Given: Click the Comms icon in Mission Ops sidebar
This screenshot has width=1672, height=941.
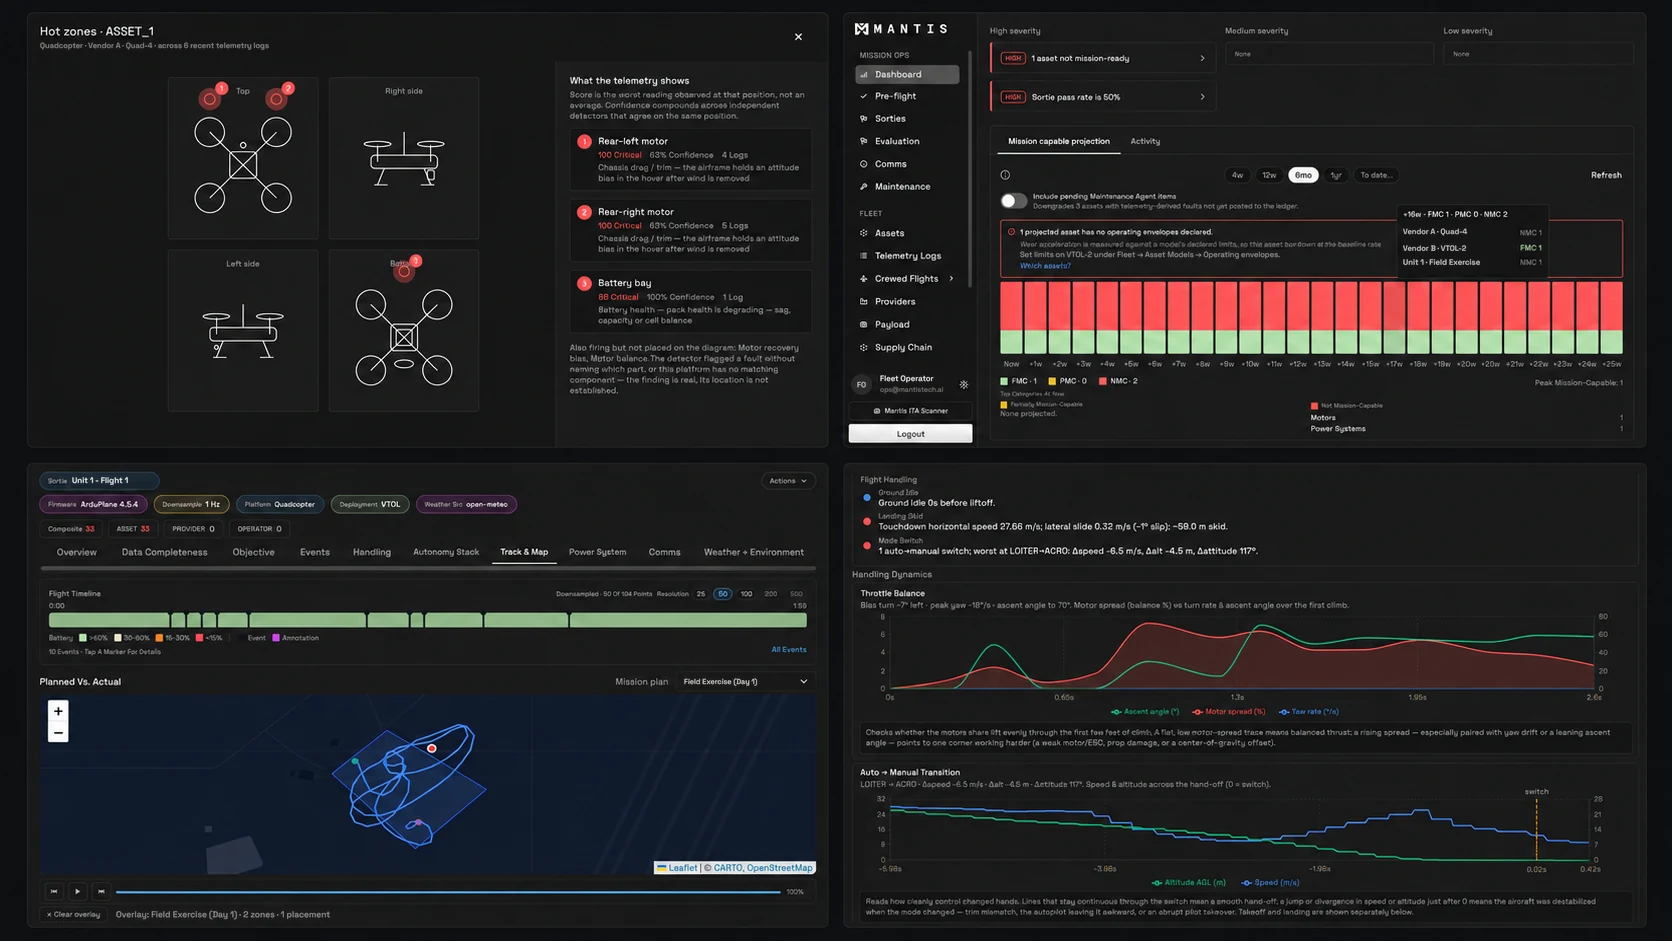Looking at the screenshot, I should coord(864,164).
